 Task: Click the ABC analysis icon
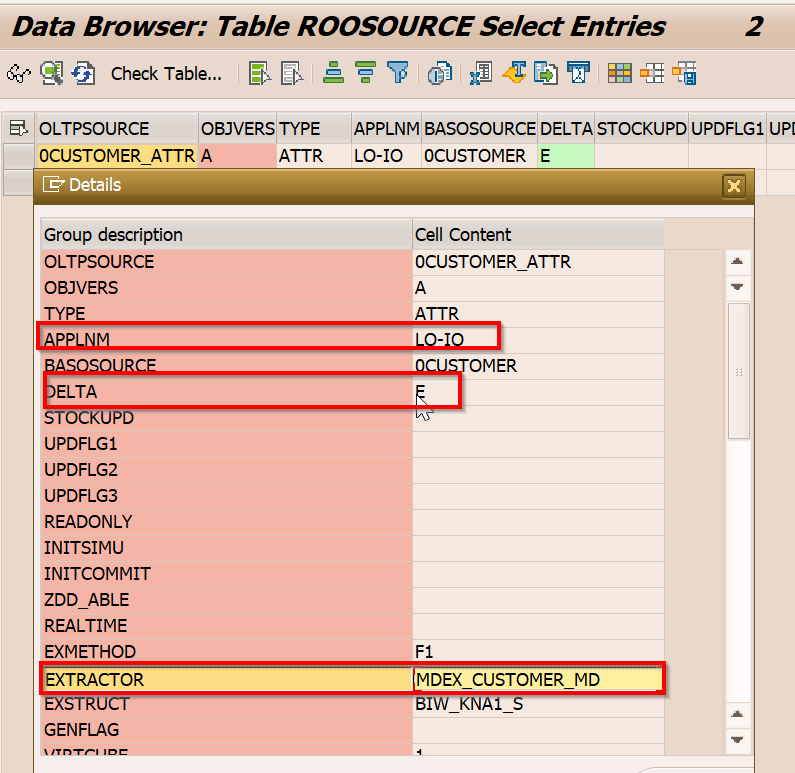tap(579, 72)
